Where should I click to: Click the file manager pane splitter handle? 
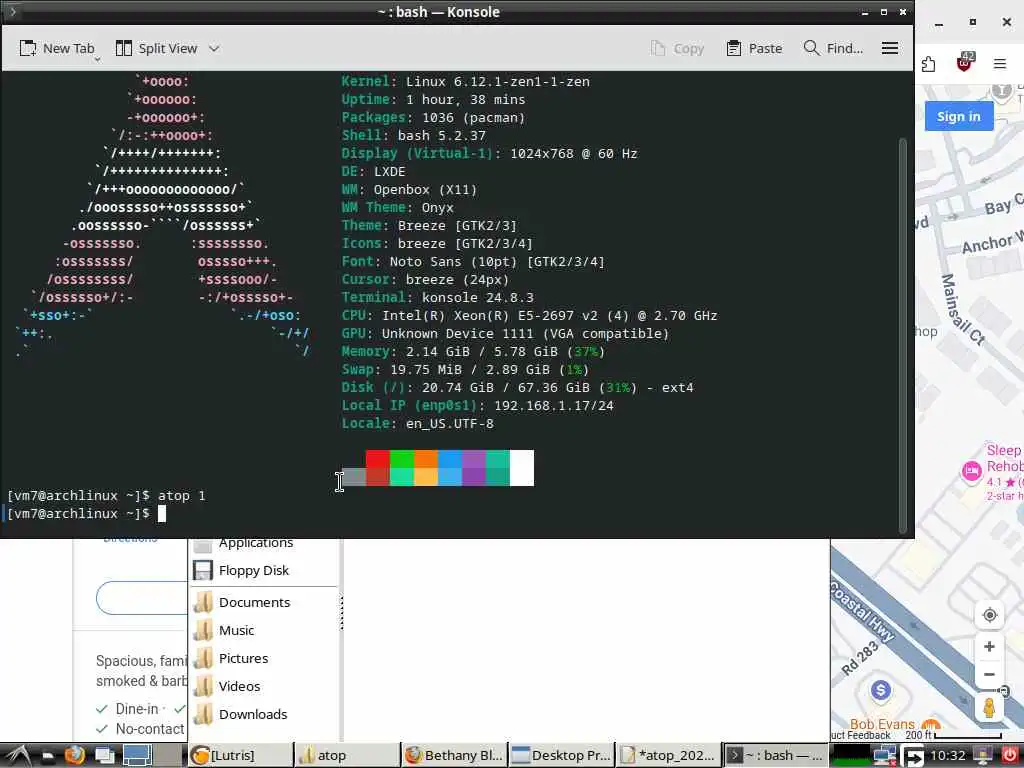click(341, 613)
